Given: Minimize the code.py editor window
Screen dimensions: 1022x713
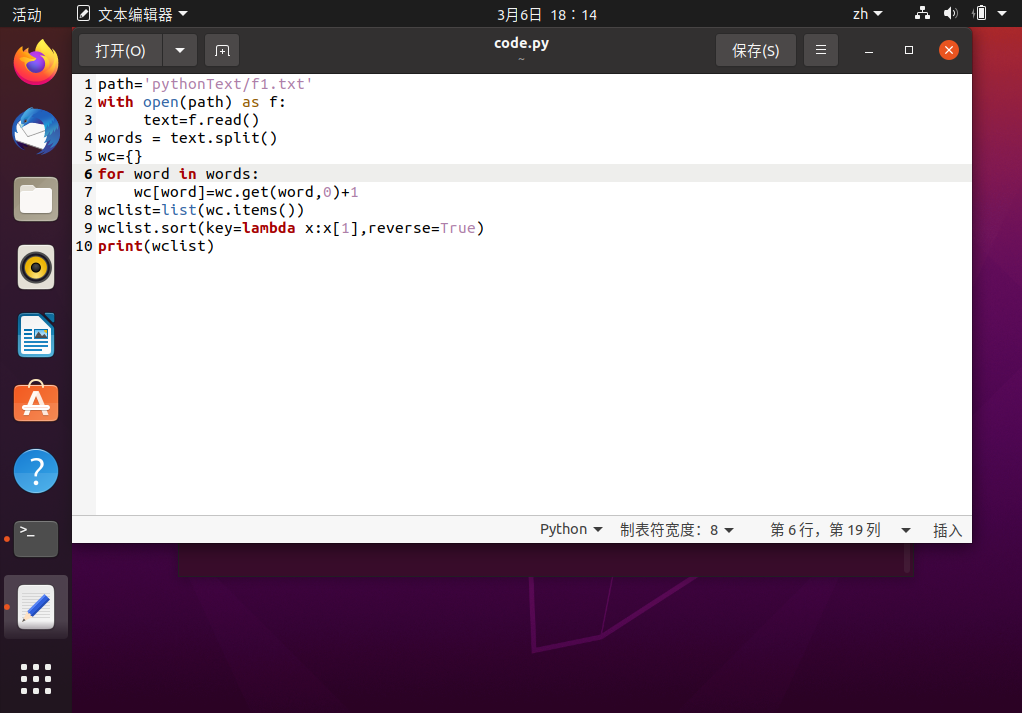Looking at the screenshot, I should click(869, 50).
